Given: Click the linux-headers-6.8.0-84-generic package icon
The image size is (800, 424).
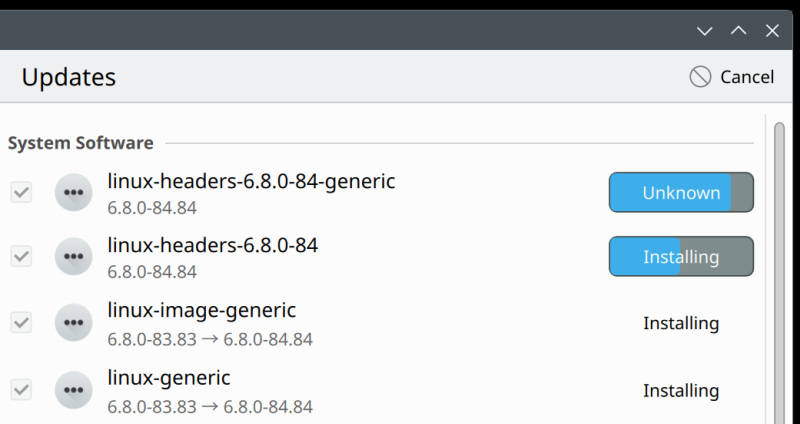Looking at the screenshot, I should point(73,192).
